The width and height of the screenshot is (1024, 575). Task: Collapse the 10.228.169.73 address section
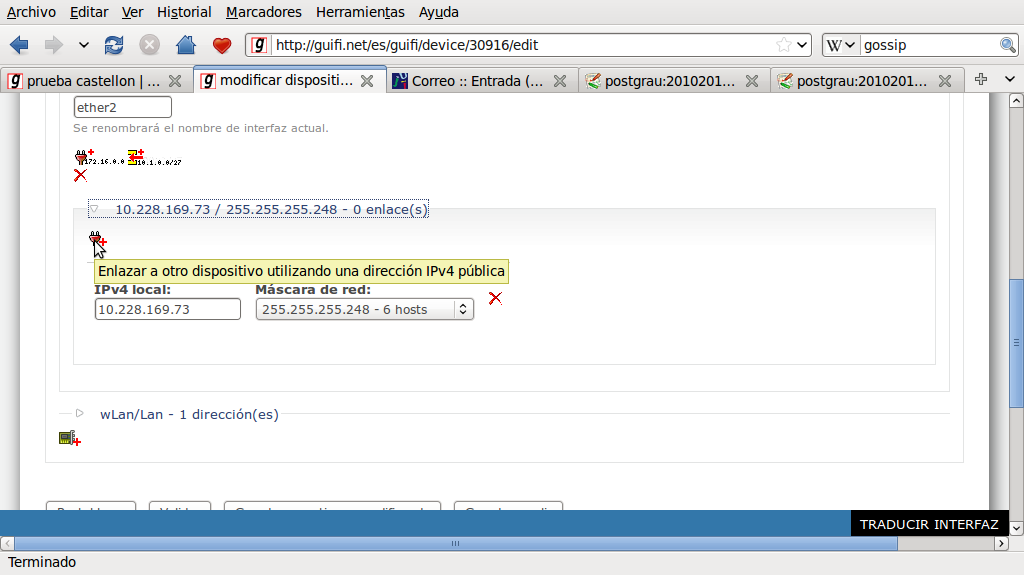95,210
